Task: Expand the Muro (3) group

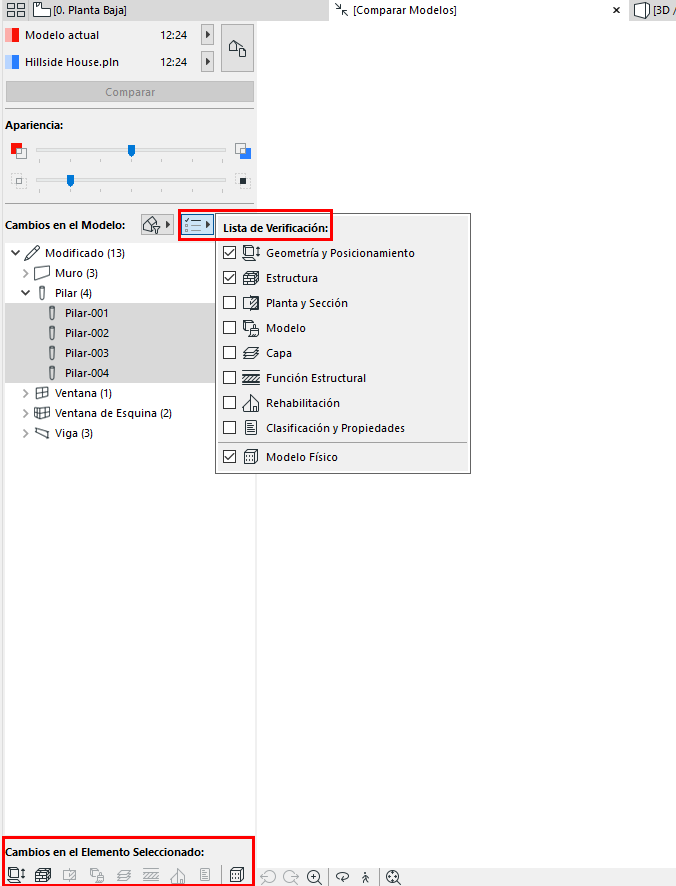Action: click(25, 273)
